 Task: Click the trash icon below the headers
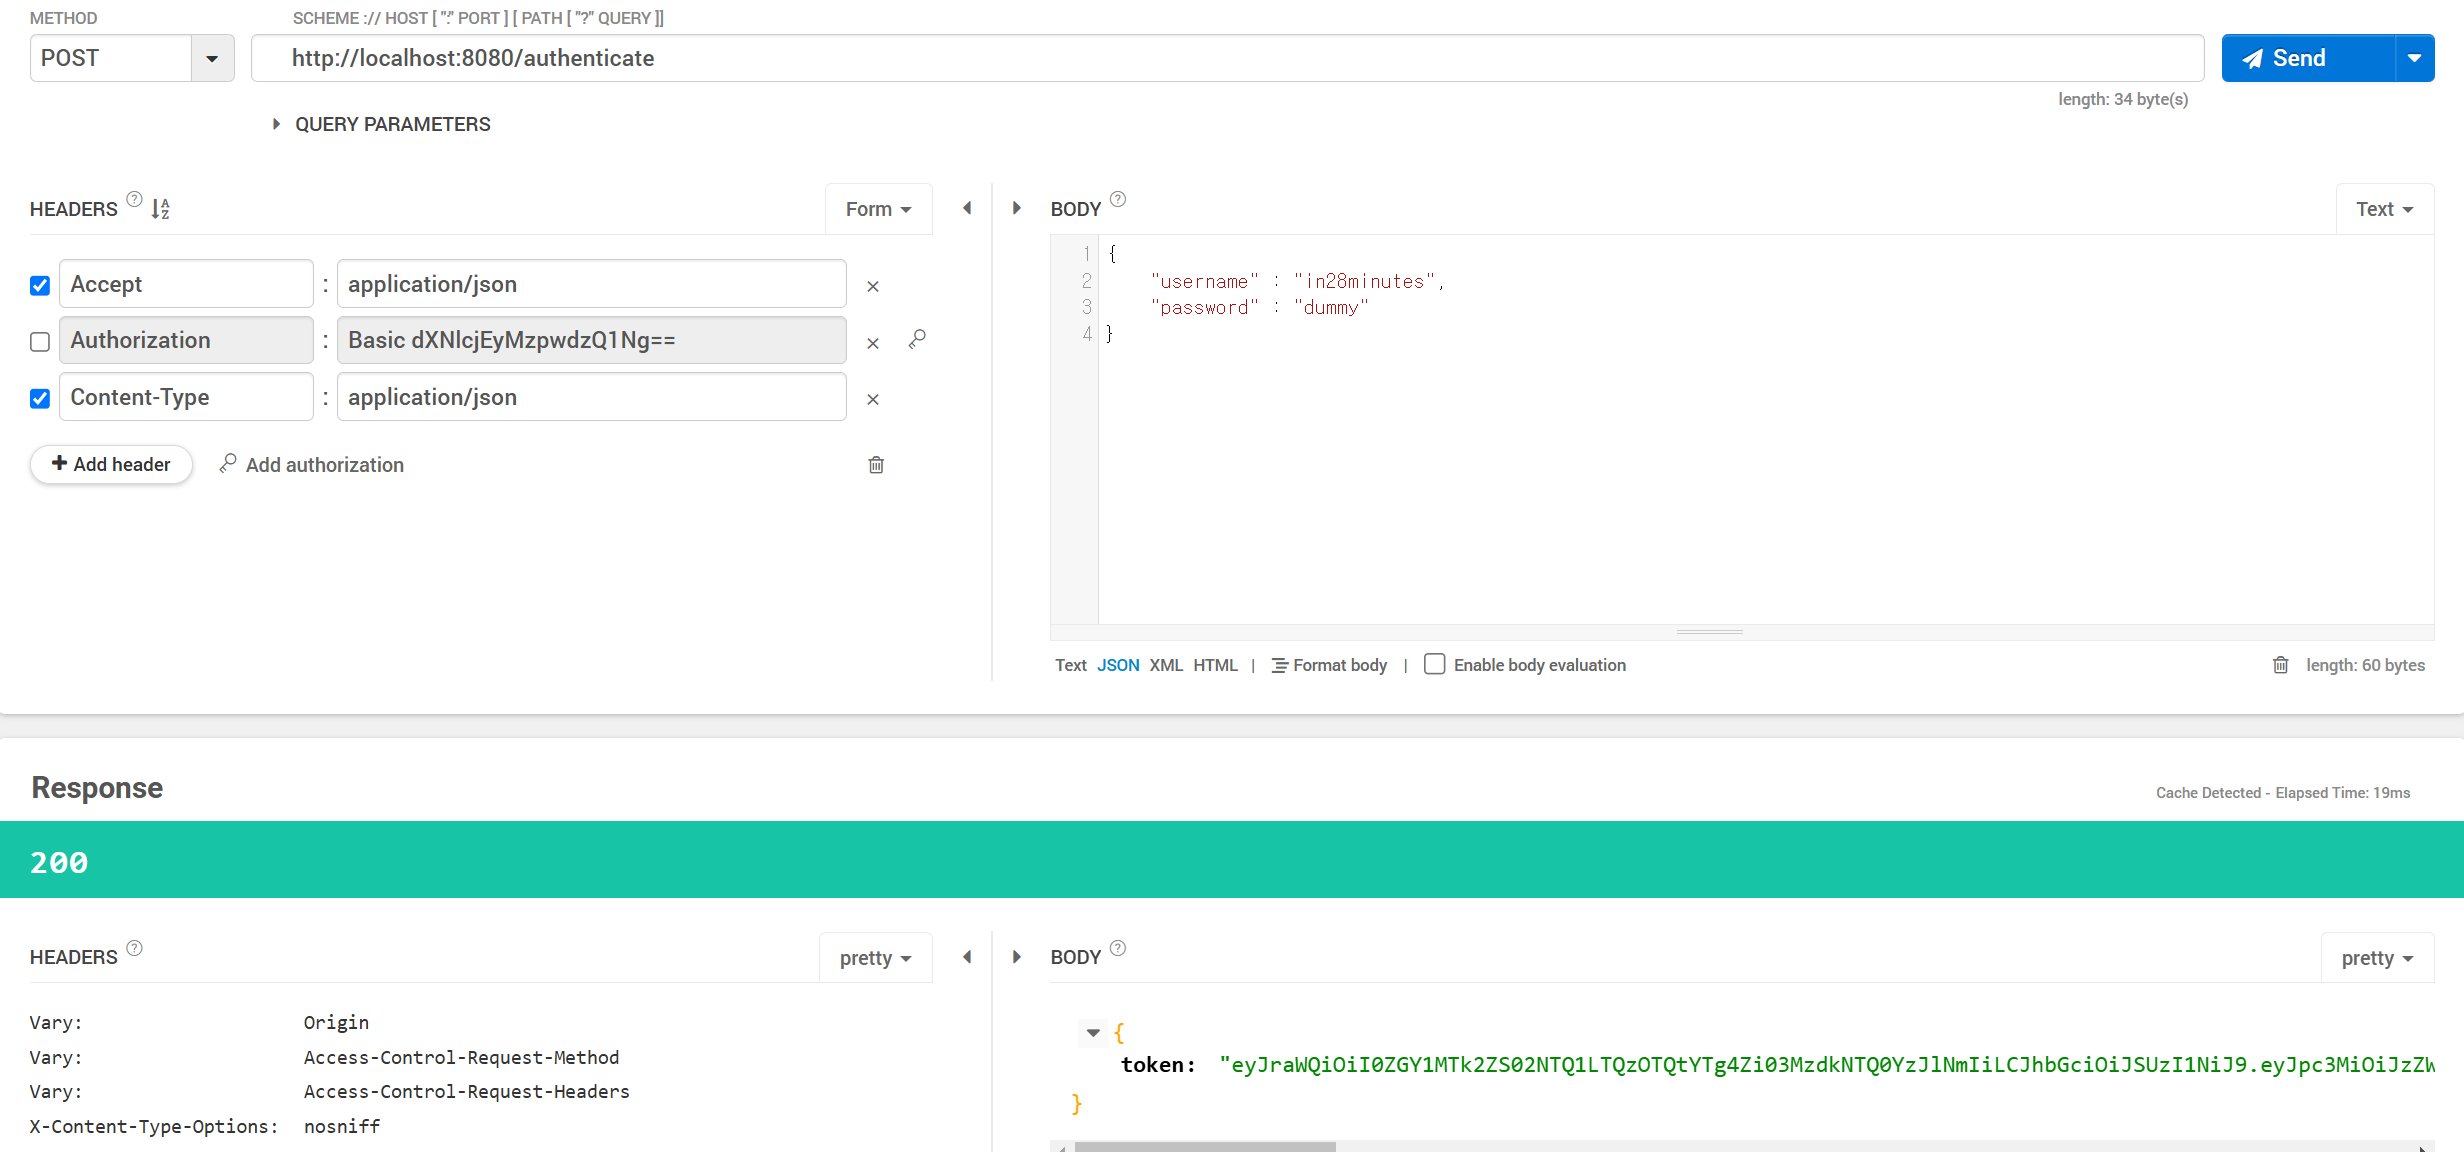(x=876, y=465)
